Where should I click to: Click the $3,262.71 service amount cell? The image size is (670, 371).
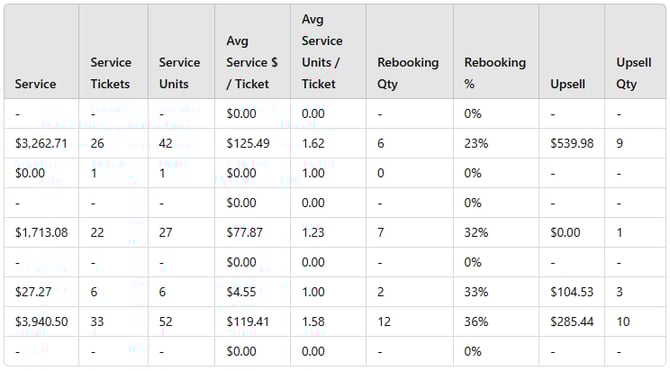[x=41, y=143]
